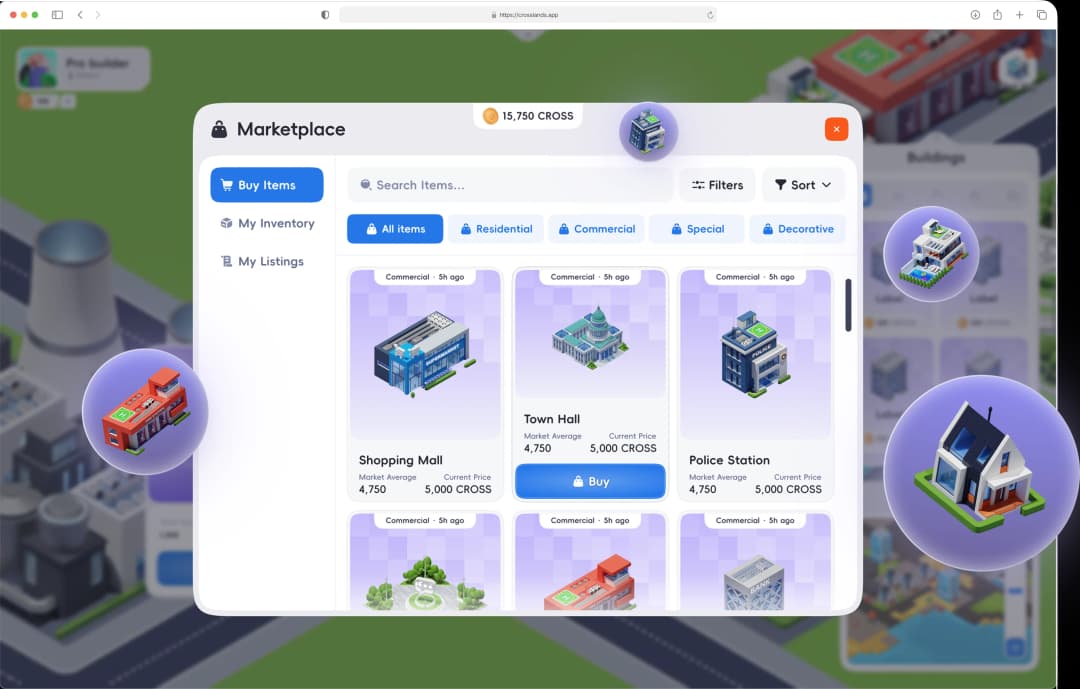
Task: Click the browser forward arrow
Action: click(x=98, y=14)
